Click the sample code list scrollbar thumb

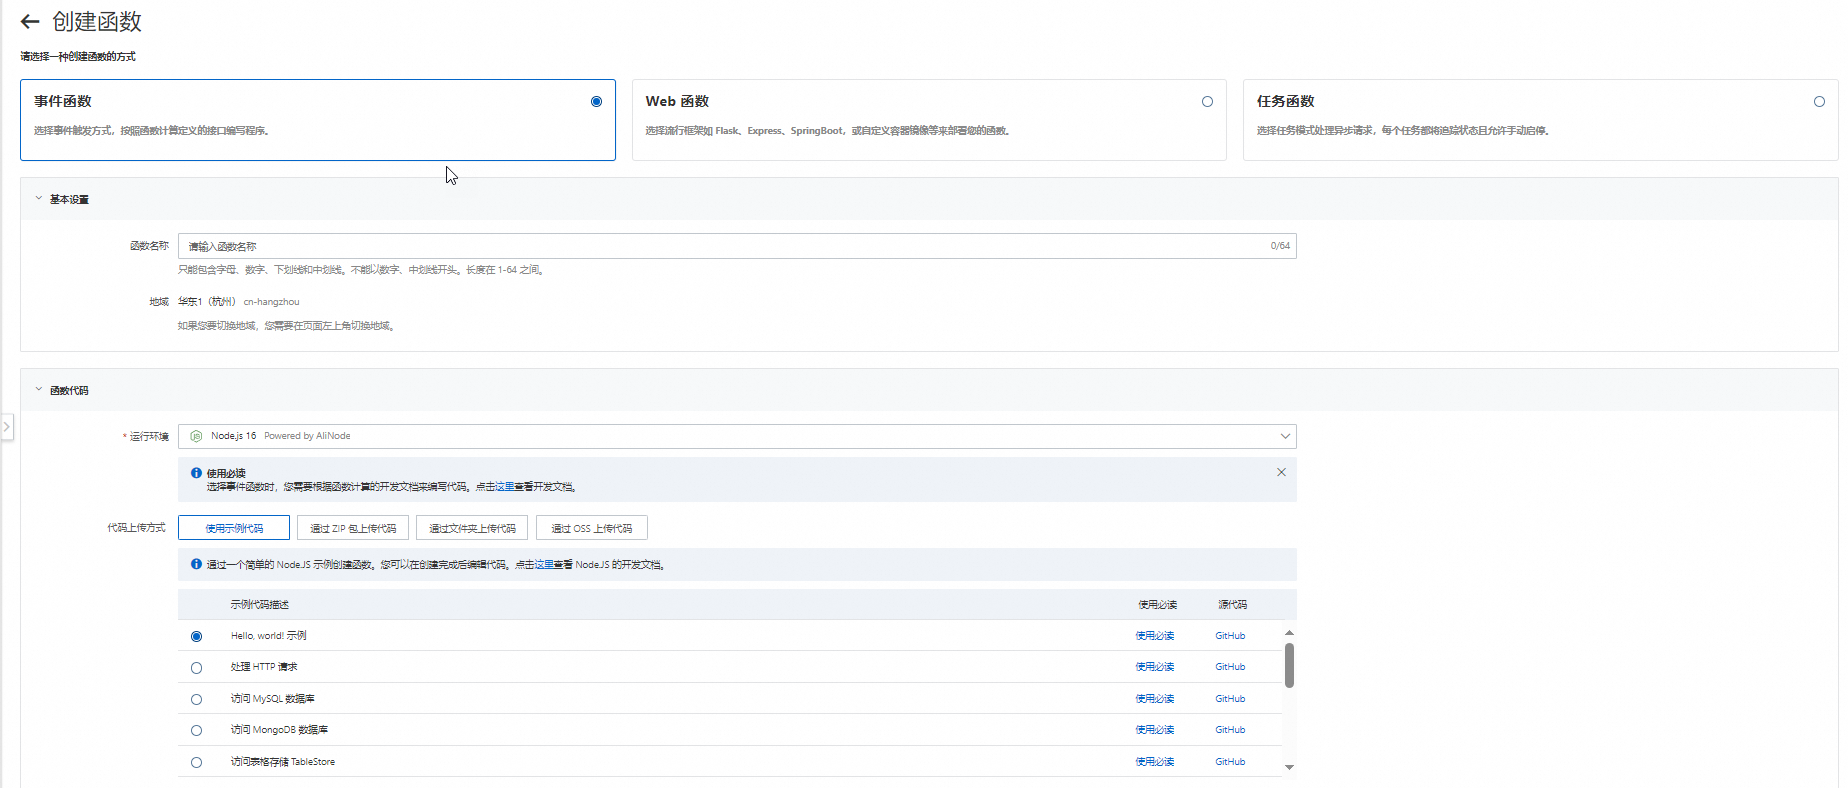(1289, 665)
